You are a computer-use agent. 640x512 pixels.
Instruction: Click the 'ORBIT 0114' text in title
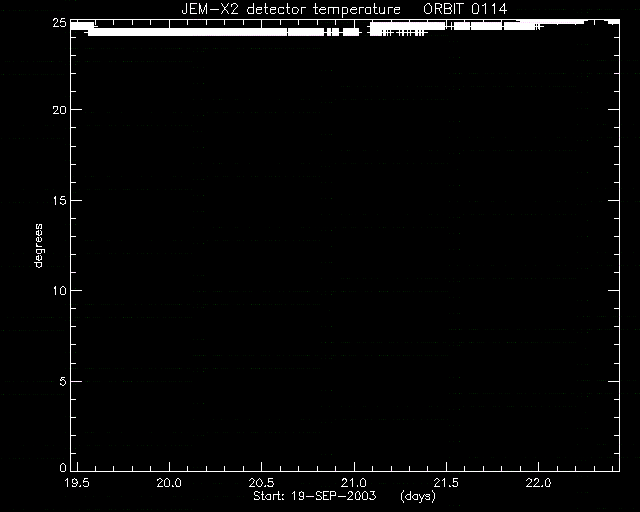pyautogui.click(x=465, y=9)
